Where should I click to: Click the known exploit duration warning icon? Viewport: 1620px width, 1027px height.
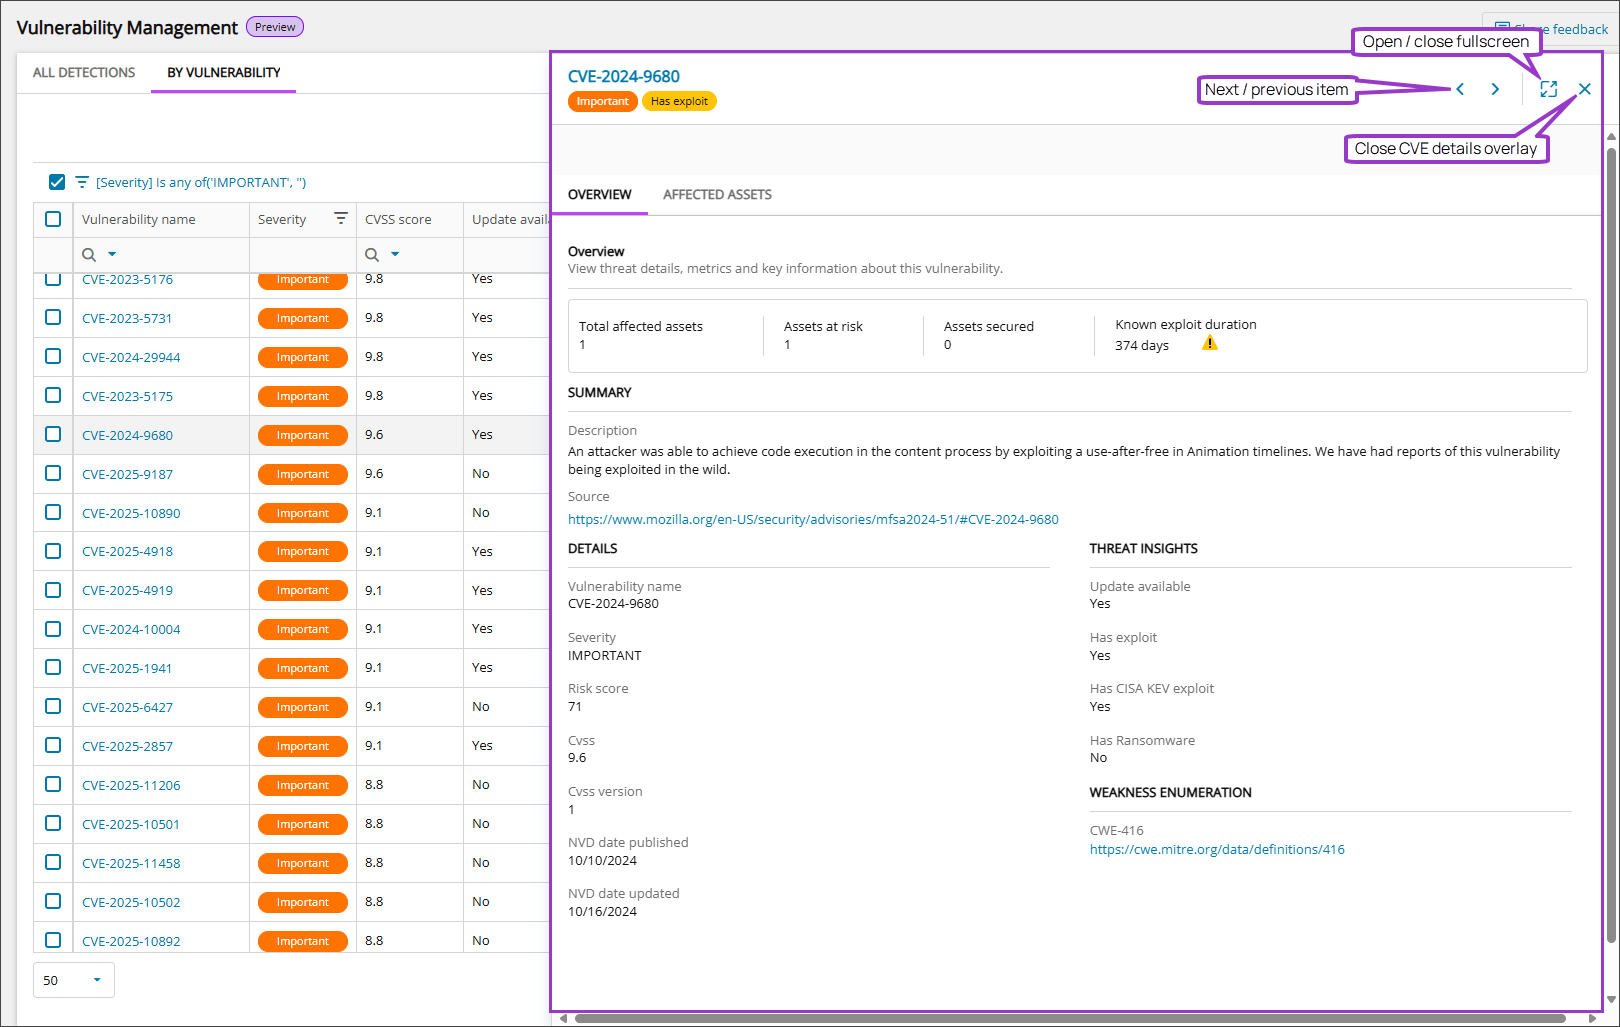click(1210, 344)
